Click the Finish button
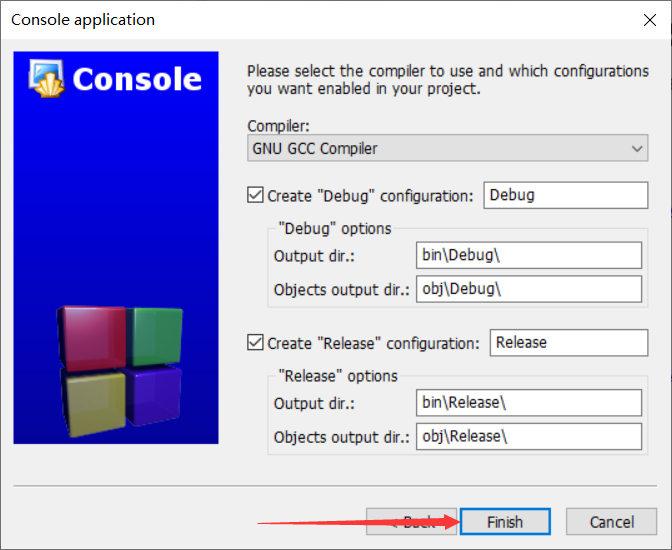The width and height of the screenshot is (672, 550). [x=505, y=522]
